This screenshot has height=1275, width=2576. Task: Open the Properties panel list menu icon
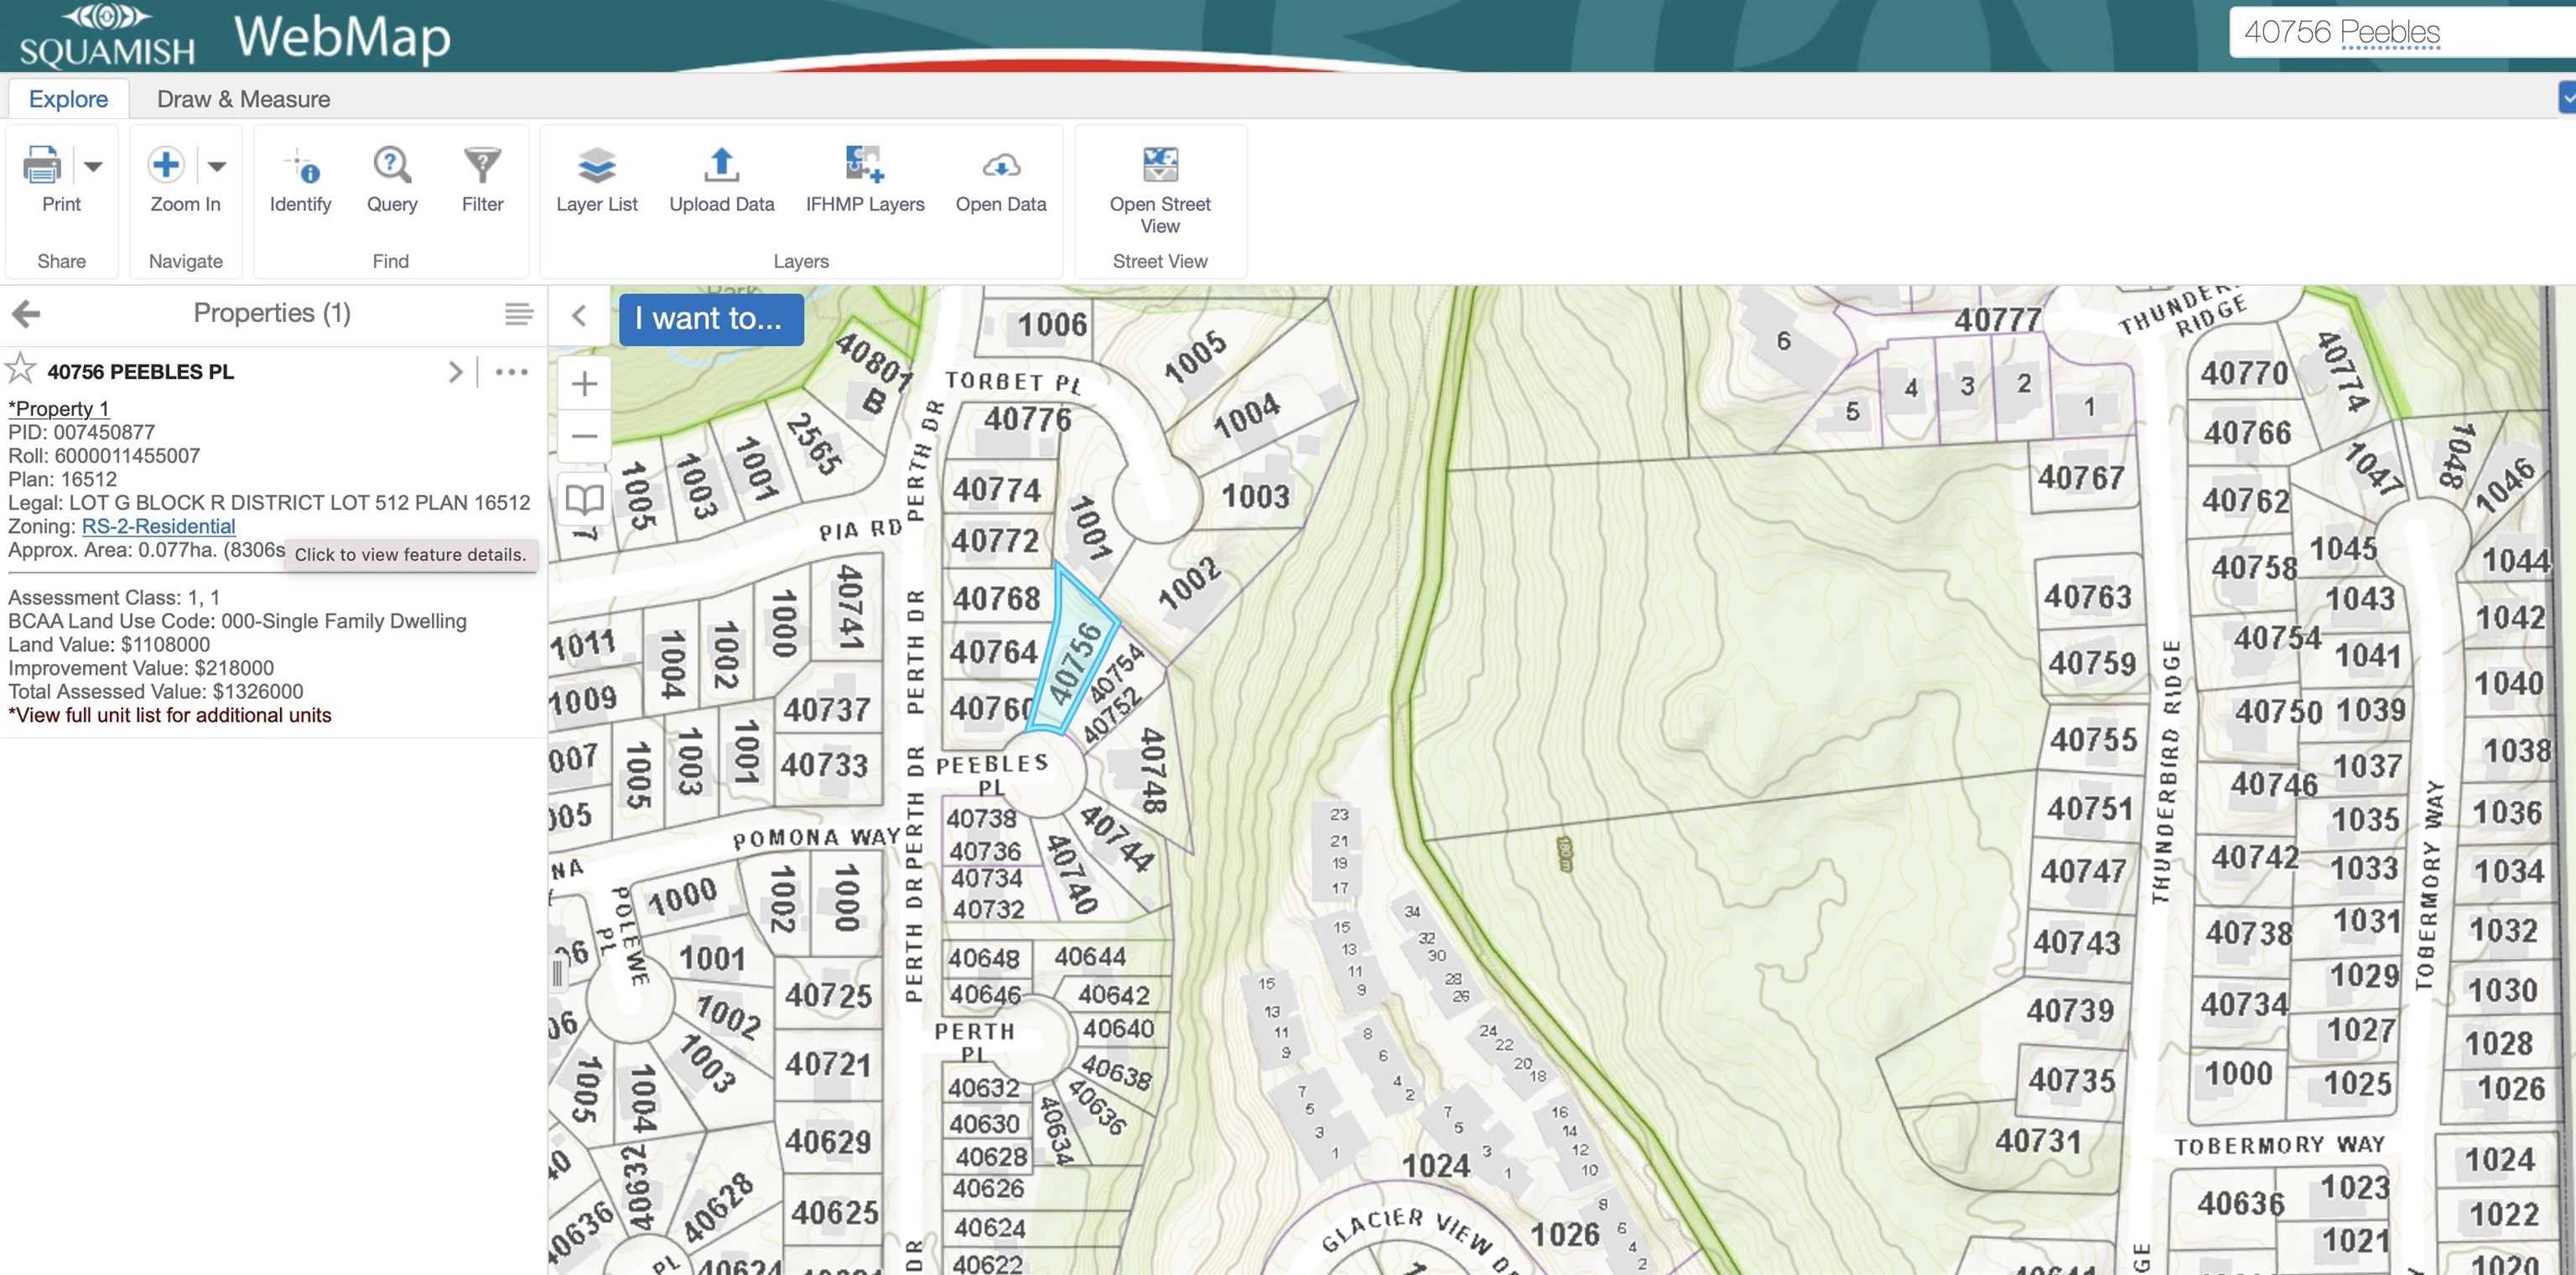[x=518, y=314]
